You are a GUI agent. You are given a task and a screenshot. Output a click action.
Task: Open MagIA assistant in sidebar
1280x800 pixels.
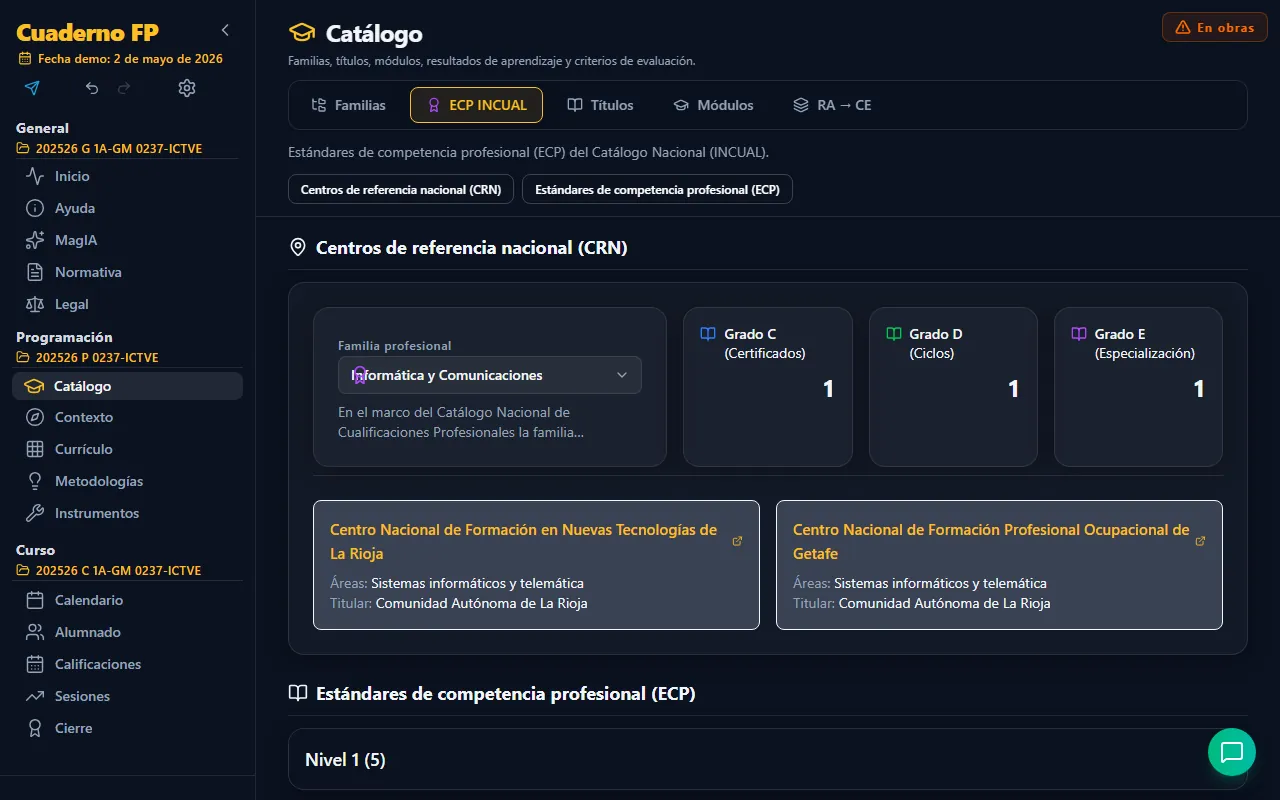(x=127, y=240)
